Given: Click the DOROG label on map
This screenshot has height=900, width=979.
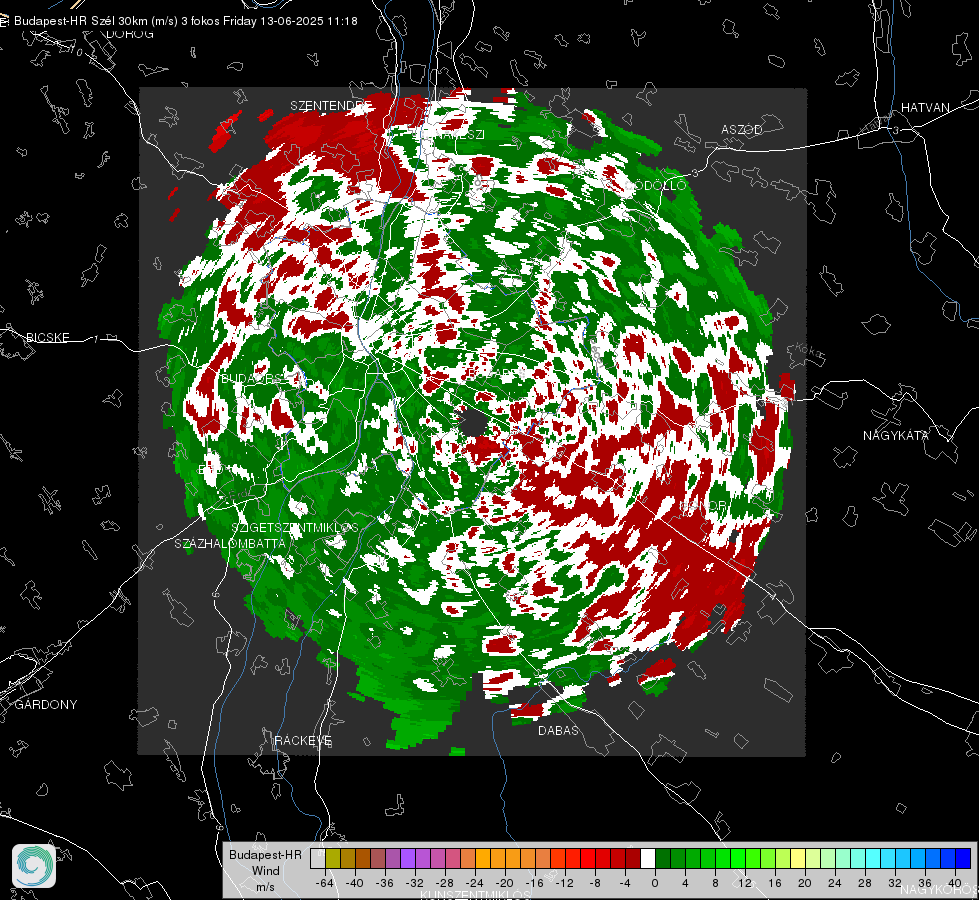Looking at the screenshot, I should tap(129, 34).
